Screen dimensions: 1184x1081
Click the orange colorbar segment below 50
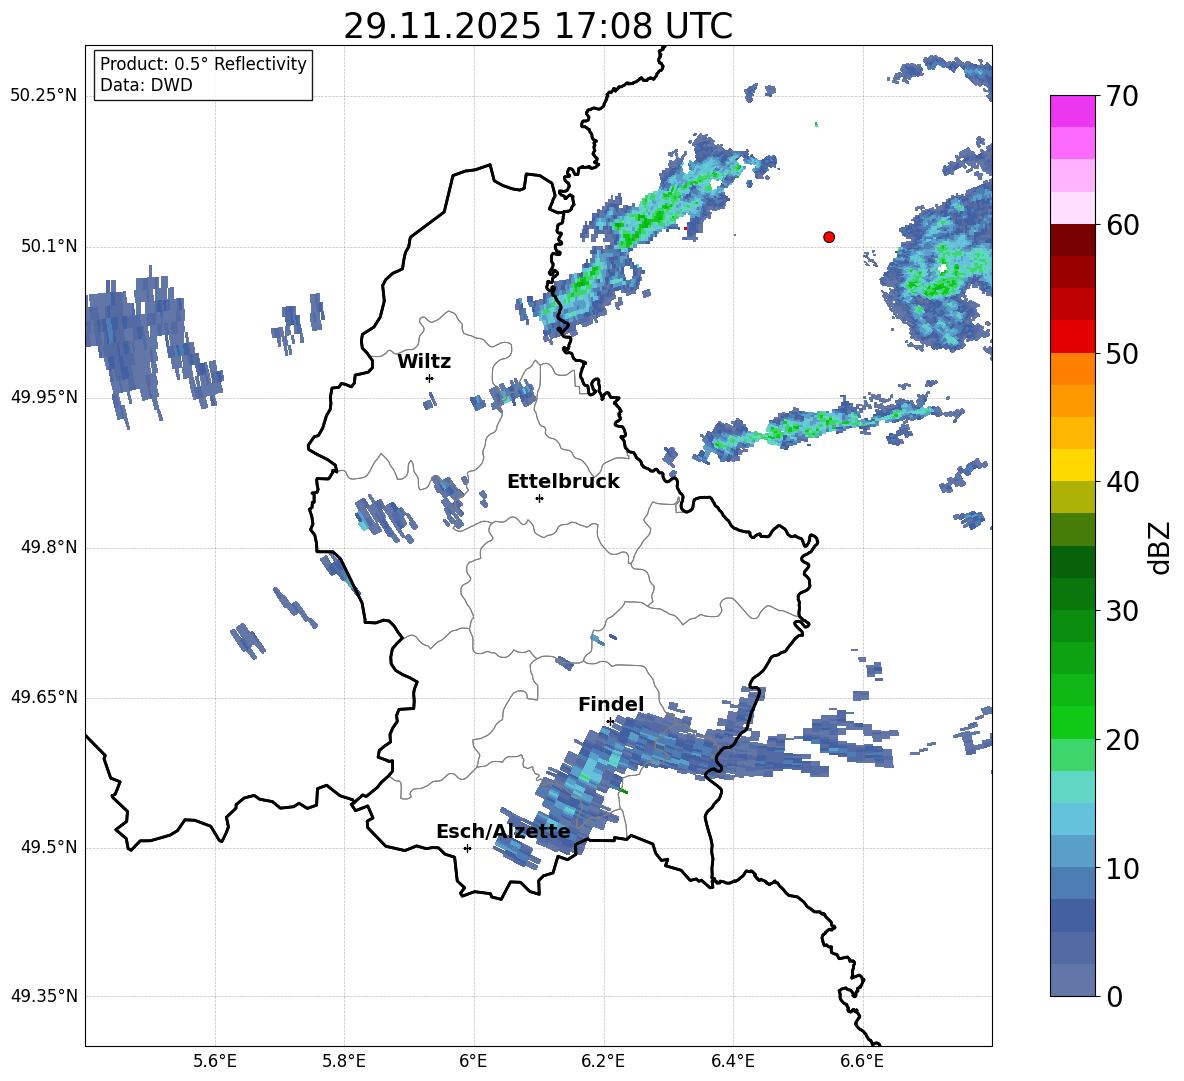pyautogui.click(x=1073, y=368)
